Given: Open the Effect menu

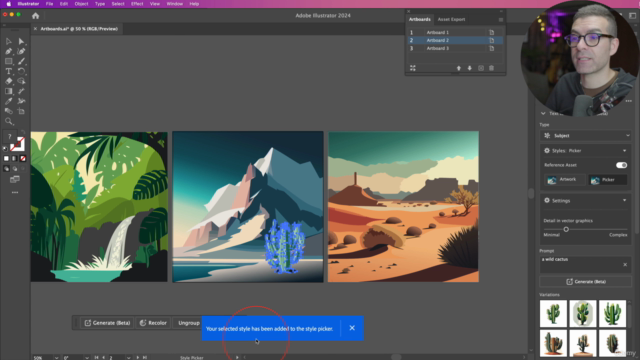Looking at the screenshot, I should (x=137, y=4).
